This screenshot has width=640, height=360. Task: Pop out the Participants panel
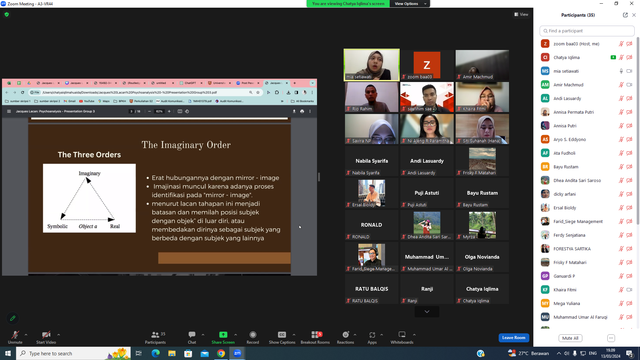(x=625, y=15)
